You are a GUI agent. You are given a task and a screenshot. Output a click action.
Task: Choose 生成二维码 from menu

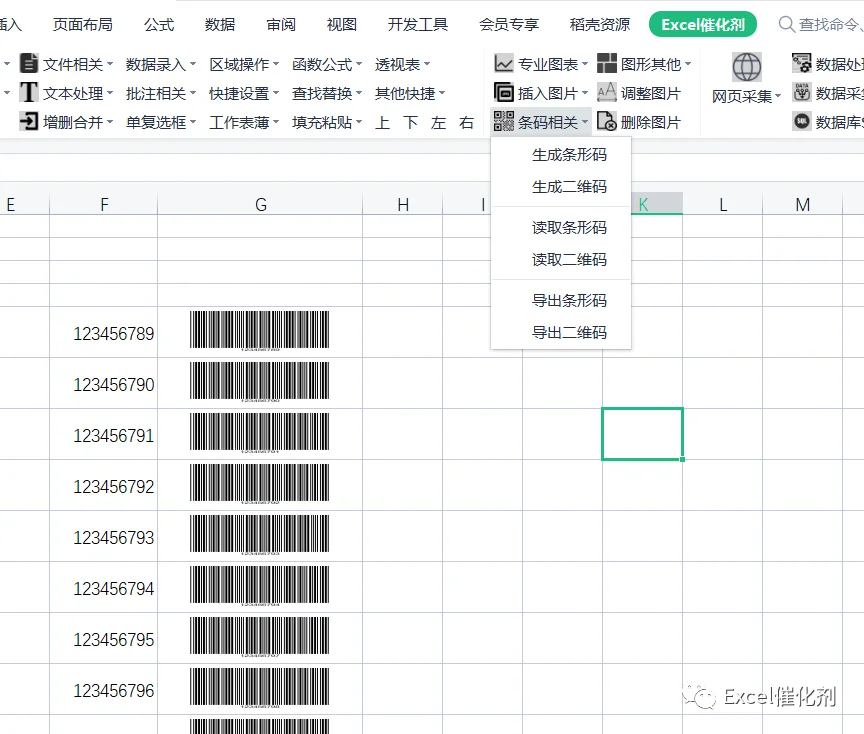[x=561, y=187]
